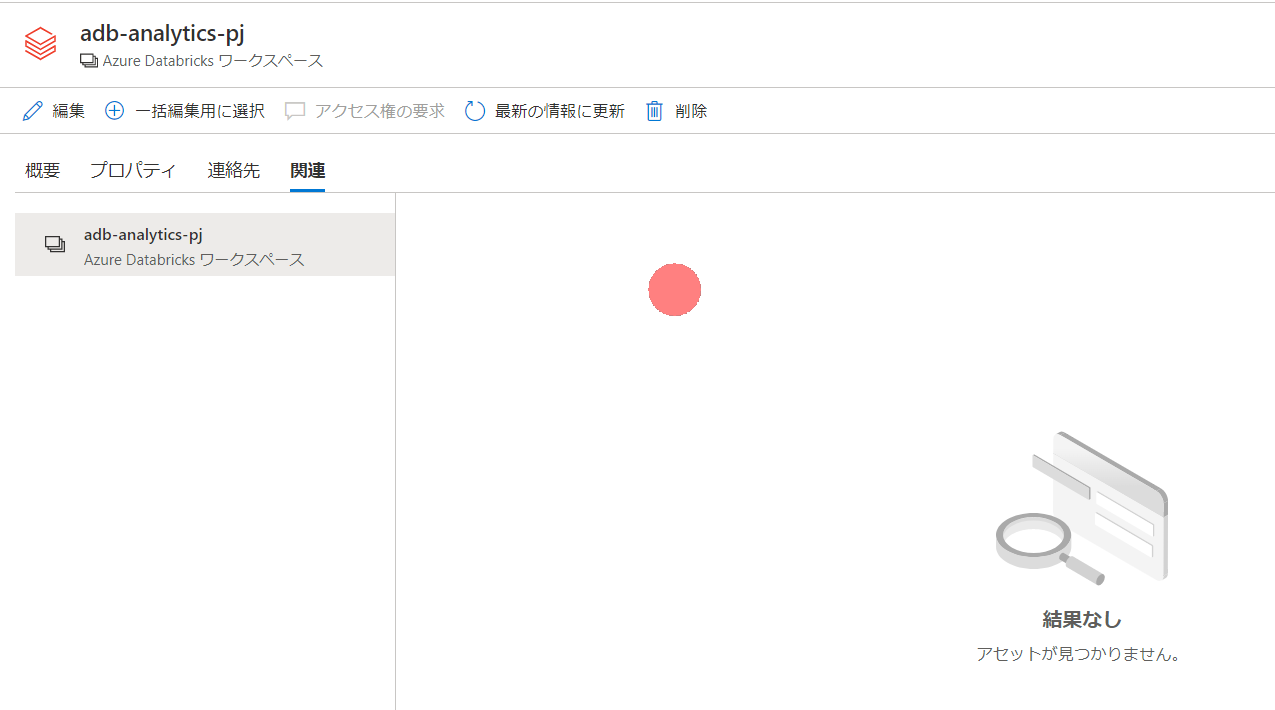Click the plus icon for 一括編集用に選択
This screenshot has width=1275, height=710.
114,110
